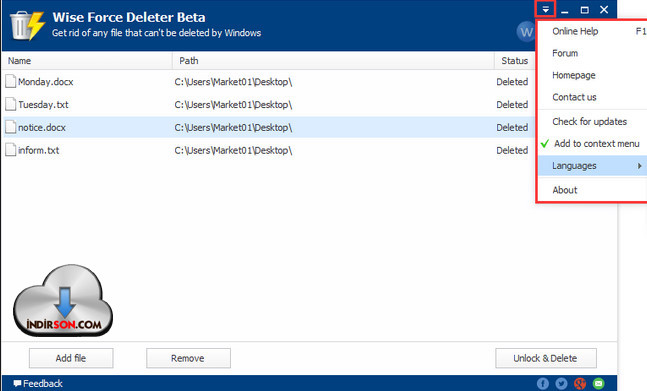Toggle Add to context menu option

click(593, 144)
